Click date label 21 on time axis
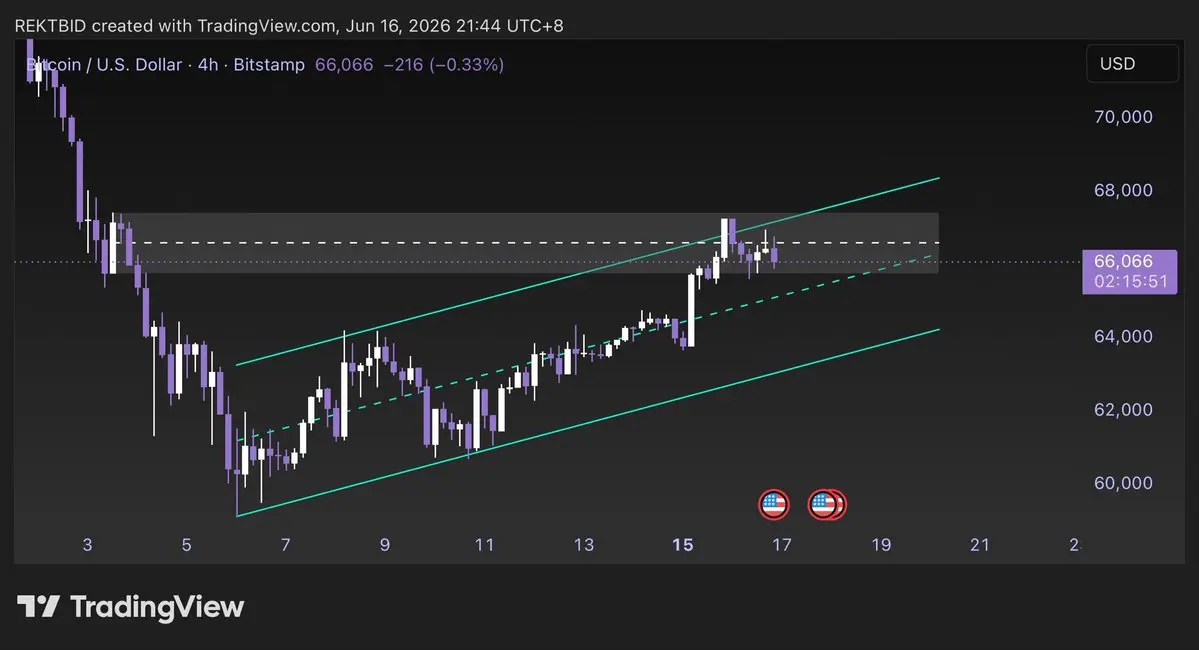 980,545
